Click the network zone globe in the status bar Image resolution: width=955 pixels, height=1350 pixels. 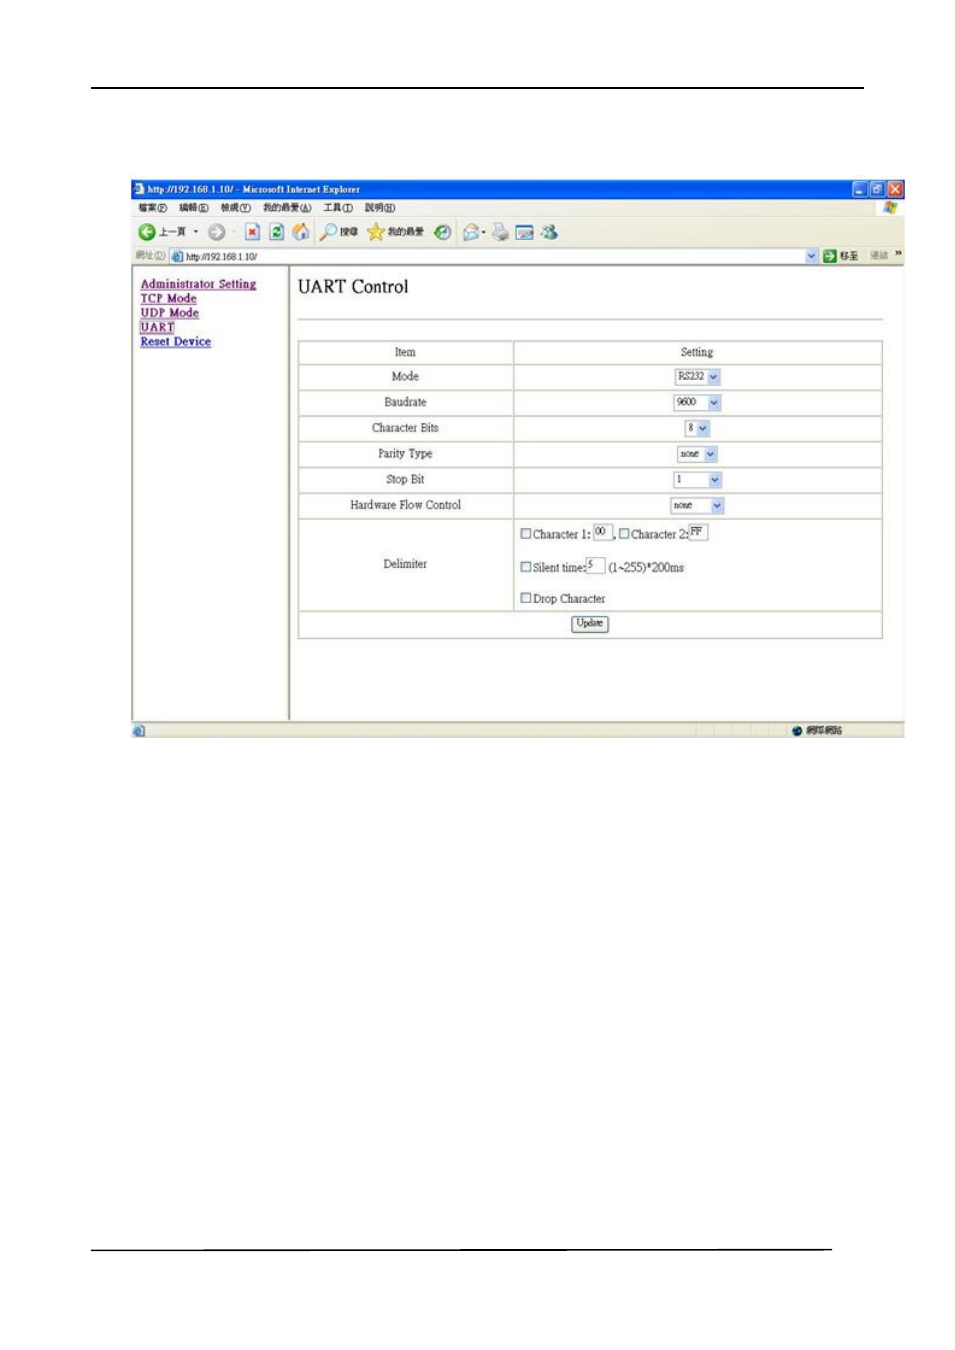coord(797,731)
